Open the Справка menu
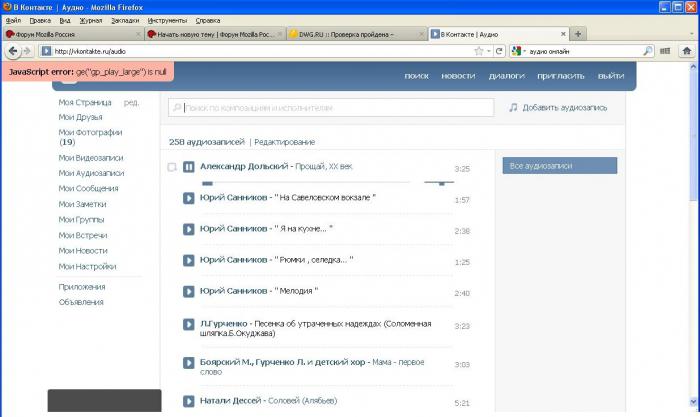 click(208, 21)
